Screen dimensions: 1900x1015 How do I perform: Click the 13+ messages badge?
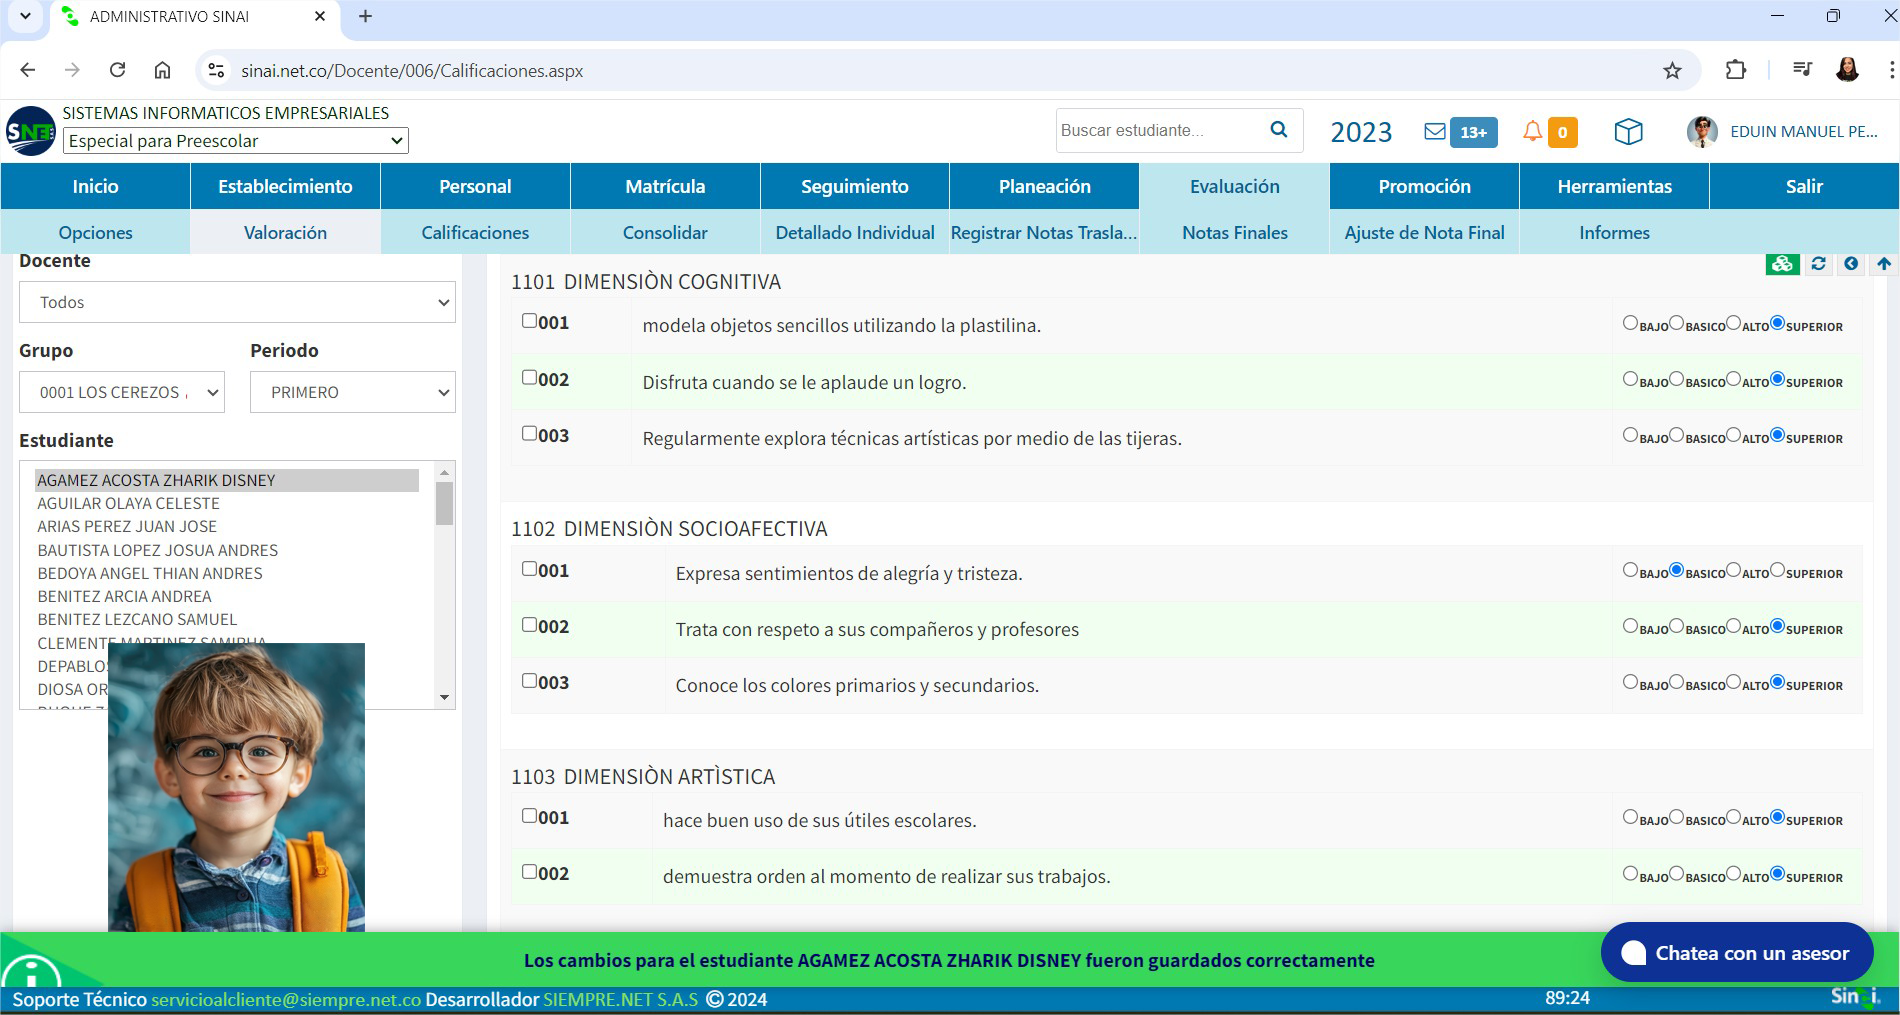click(1474, 132)
